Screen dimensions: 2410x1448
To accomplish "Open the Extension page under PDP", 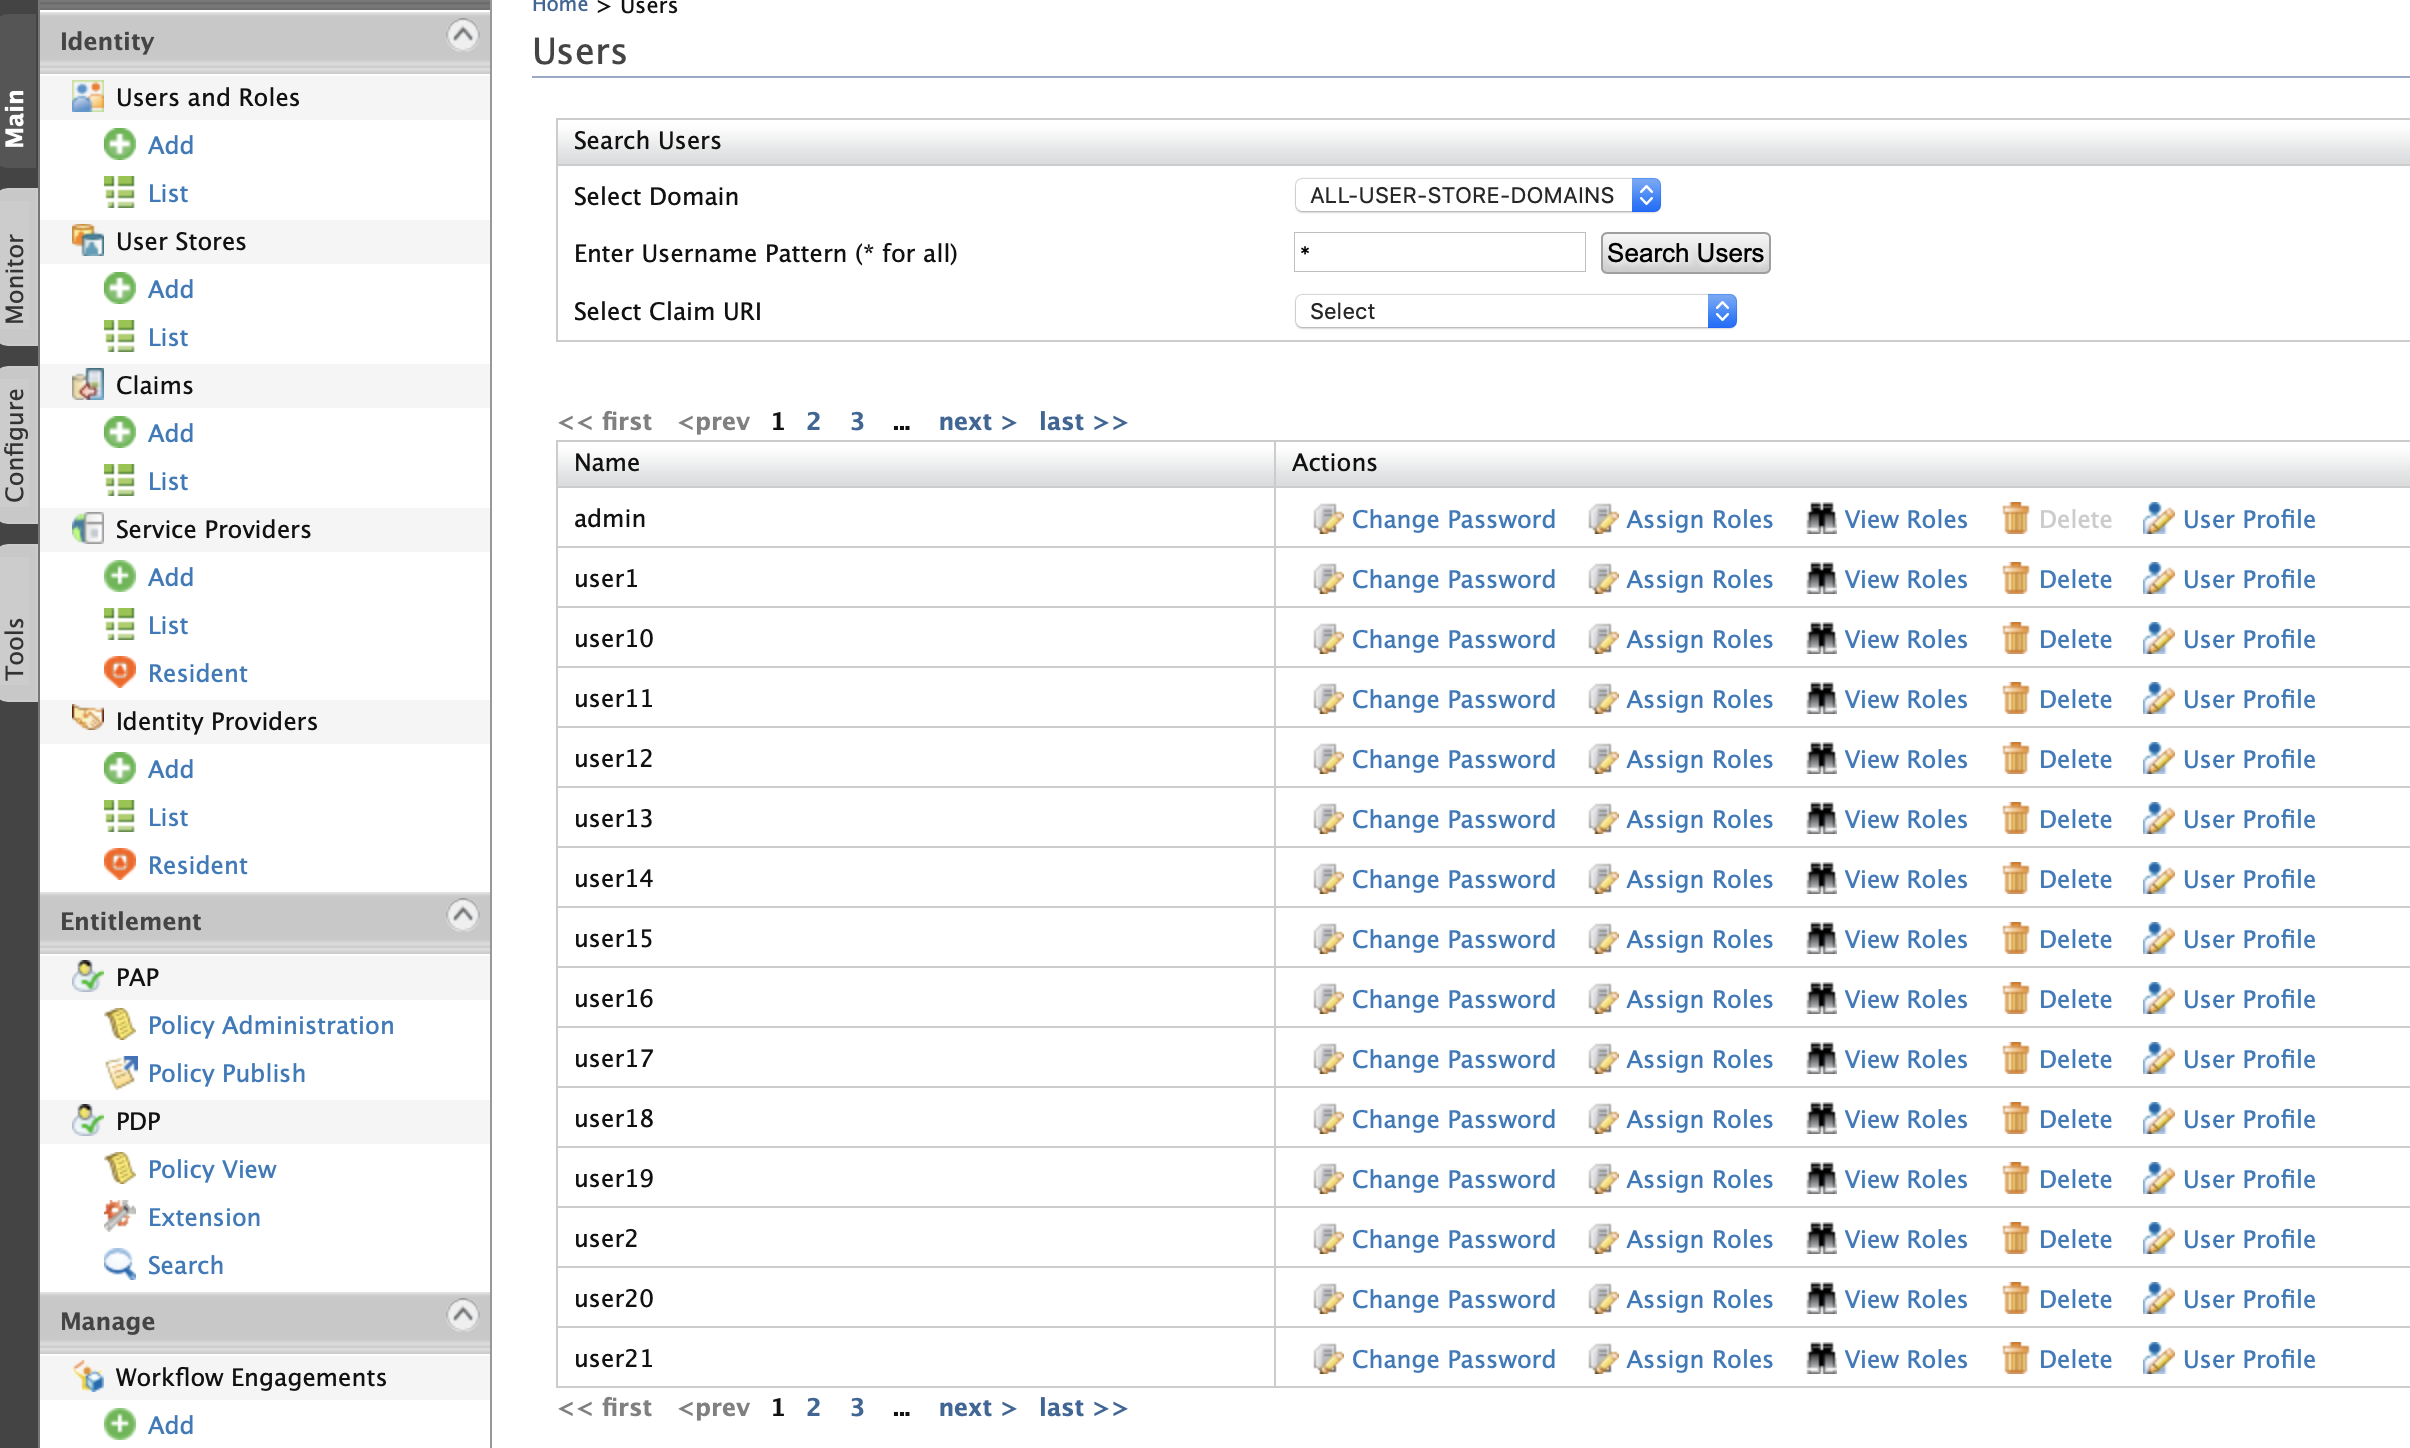I will (204, 1216).
